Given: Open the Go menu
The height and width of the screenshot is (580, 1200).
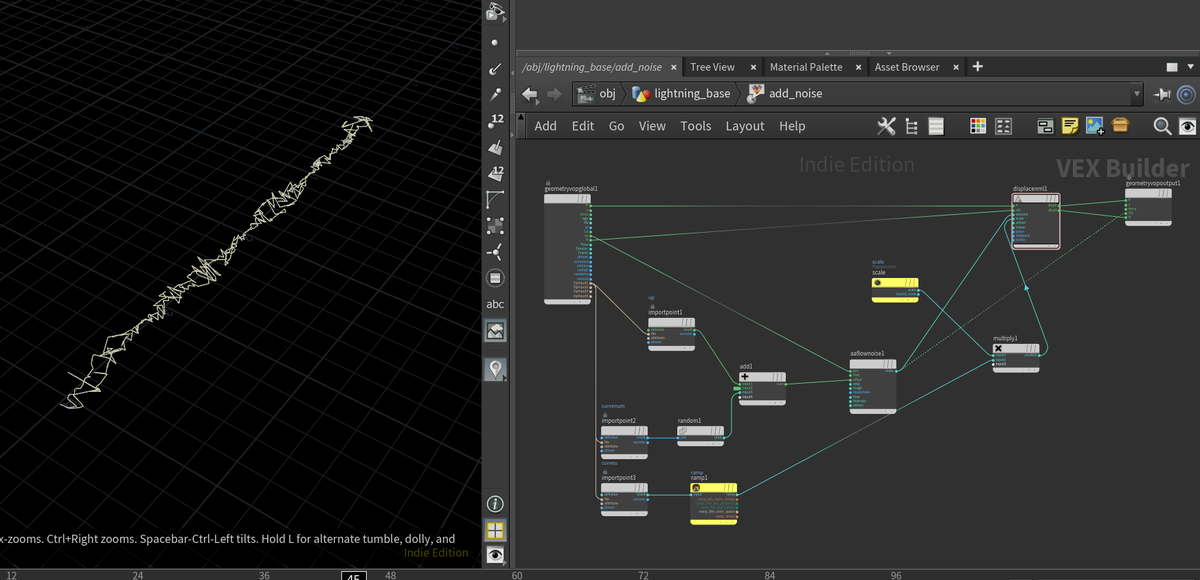Looking at the screenshot, I should [617, 126].
